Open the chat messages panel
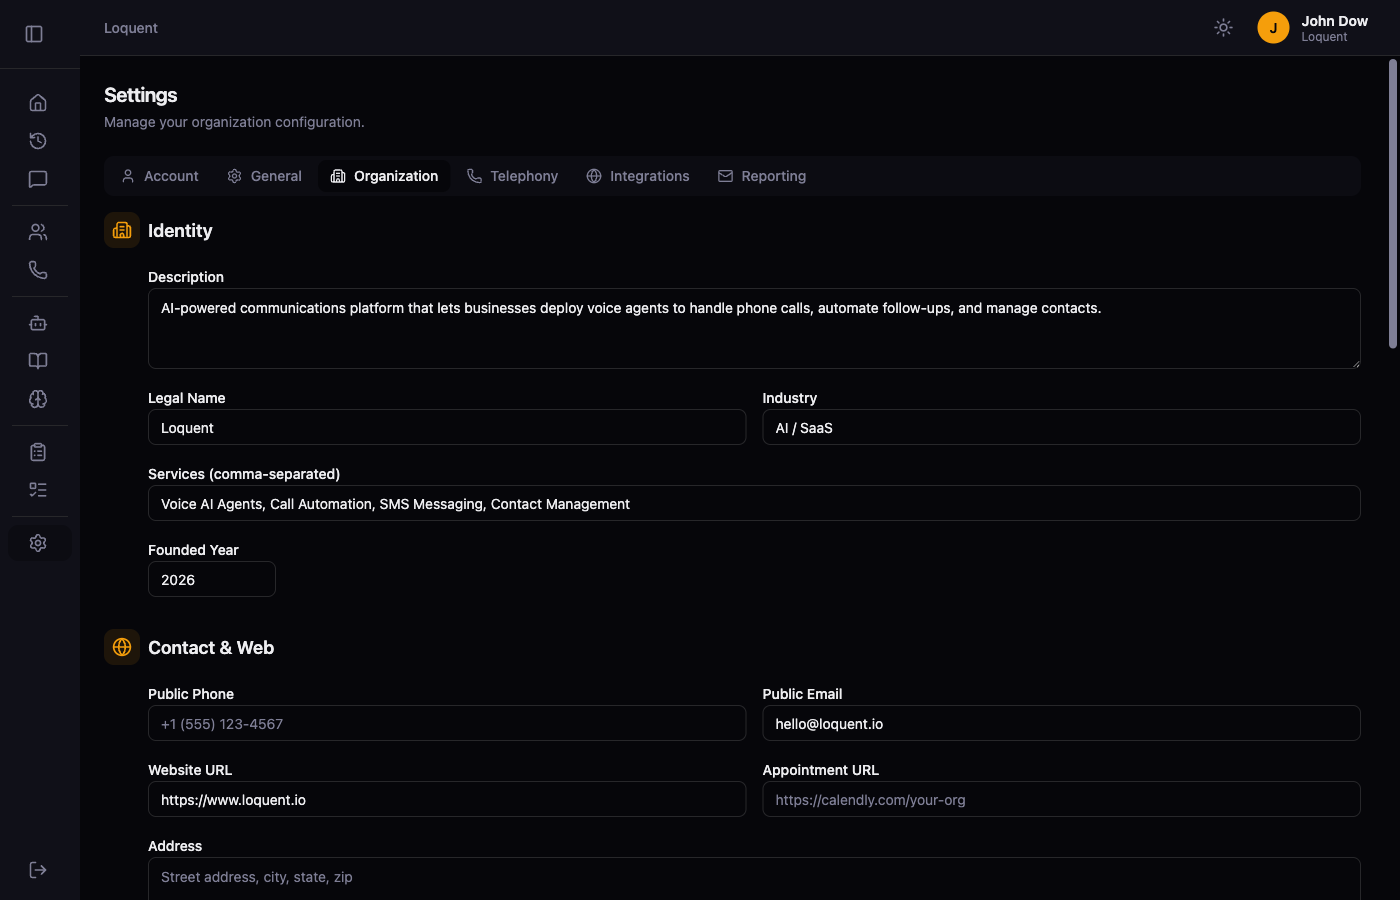The height and width of the screenshot is (900, 1400). [37, 179]
